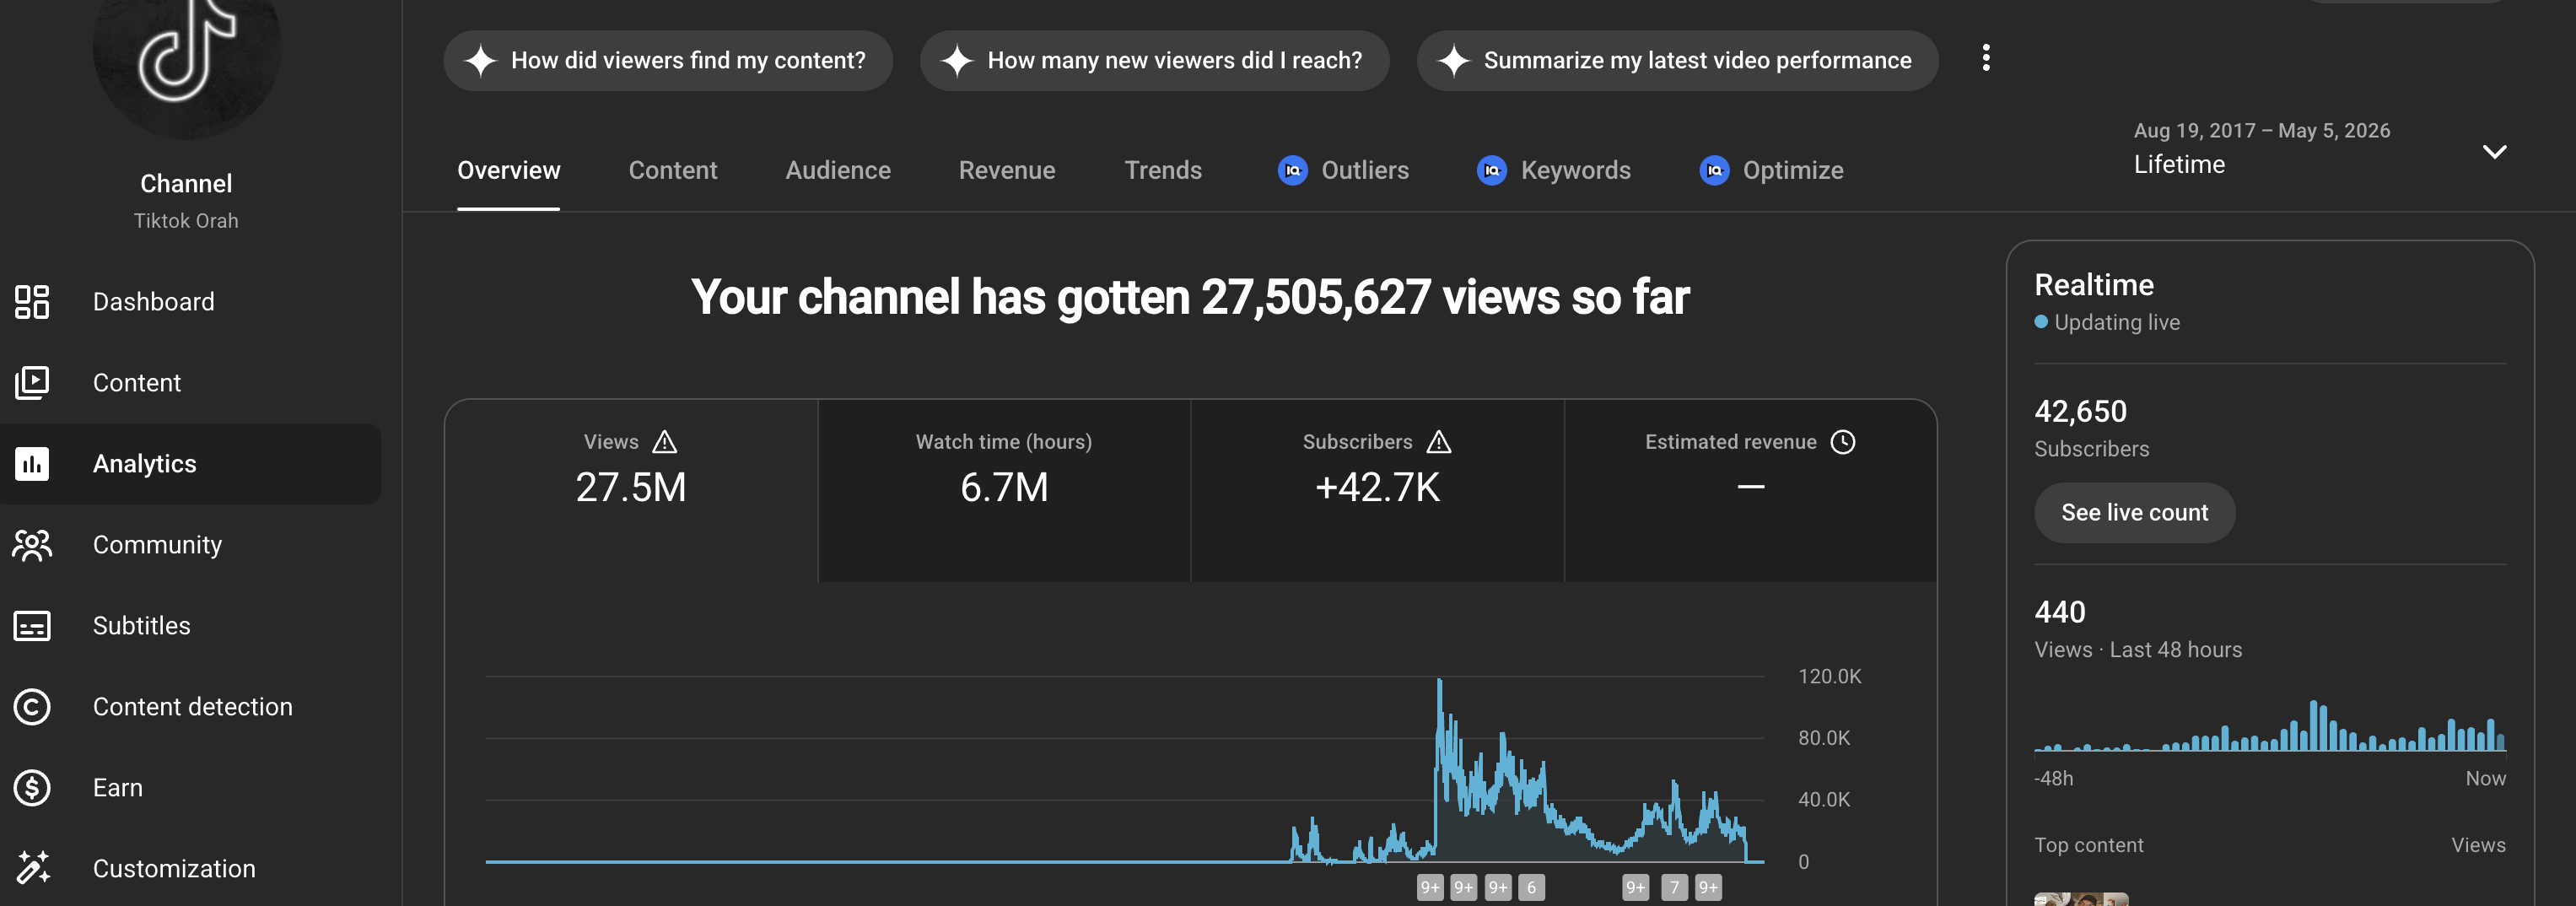Click the "Top content" heading
This screenshot has height=906, width=2576.
click(x=2088, y=845)
